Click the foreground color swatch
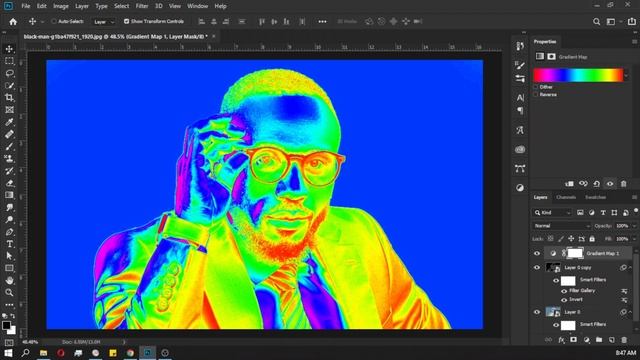Image resolution: width=640 pixels, height=360 pixels. (x=6, y=325)
